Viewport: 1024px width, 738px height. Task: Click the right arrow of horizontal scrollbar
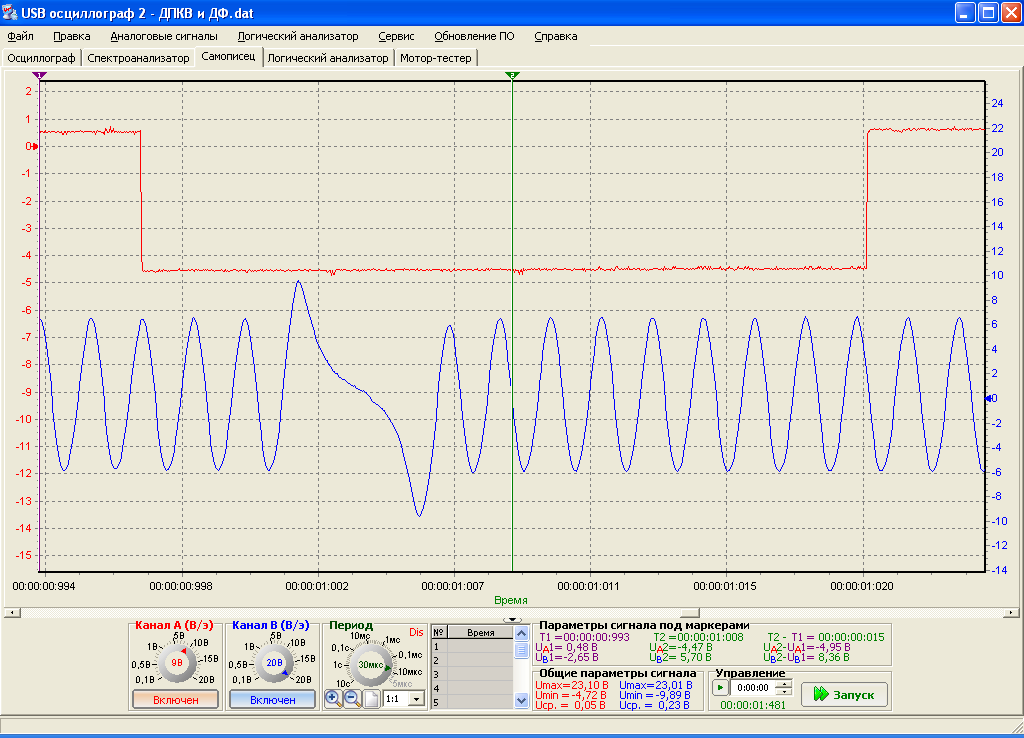click(x=1010, y=613)
